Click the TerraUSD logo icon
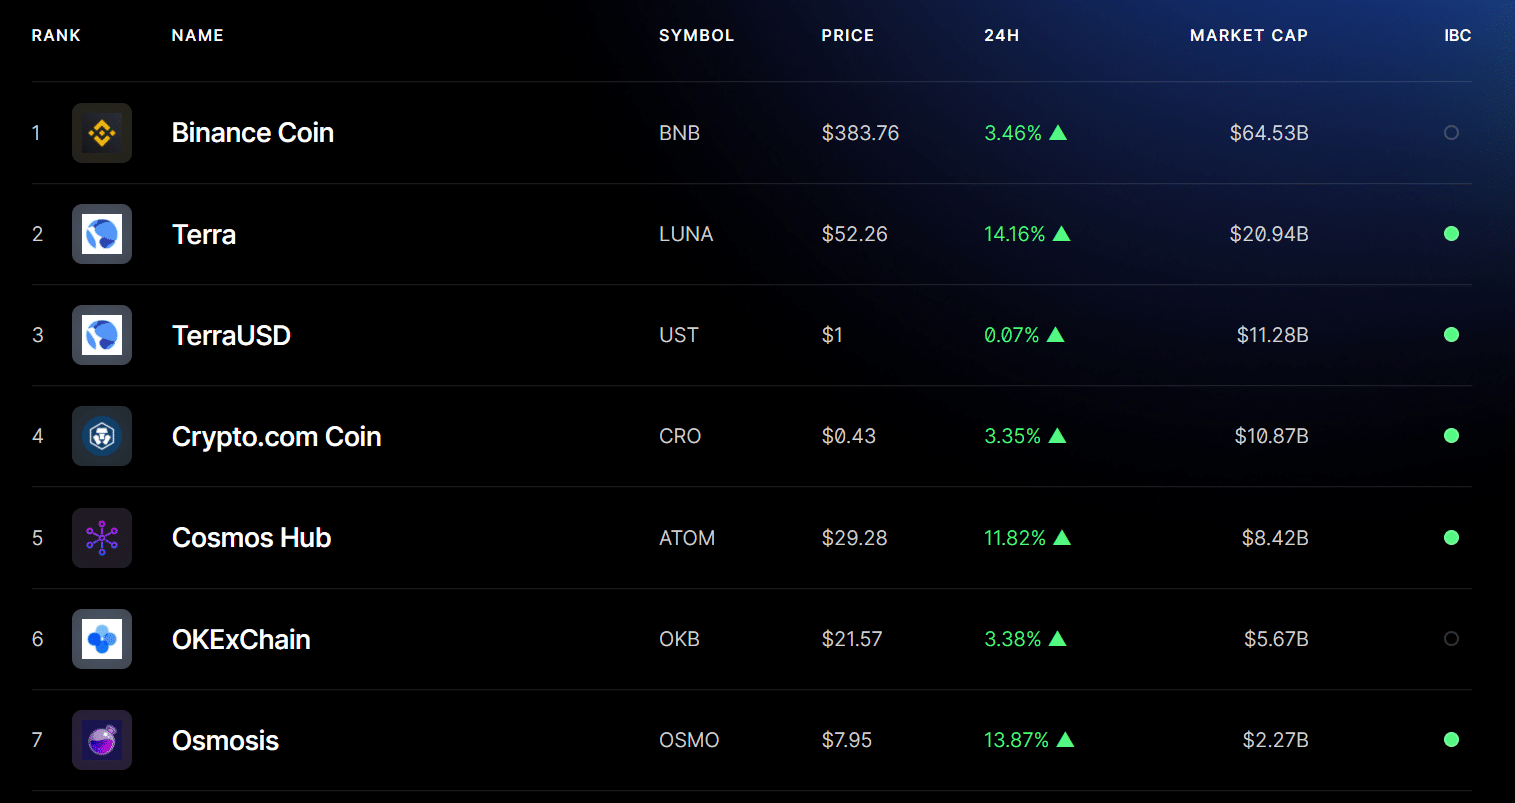 click(x=102, y=335)
